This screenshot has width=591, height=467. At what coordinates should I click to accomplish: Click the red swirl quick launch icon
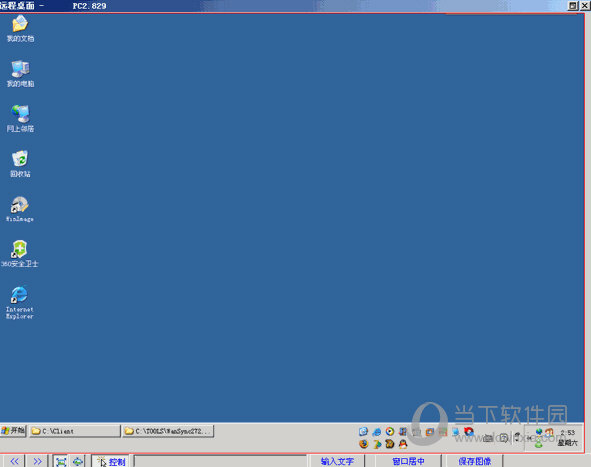coord(469,431)
